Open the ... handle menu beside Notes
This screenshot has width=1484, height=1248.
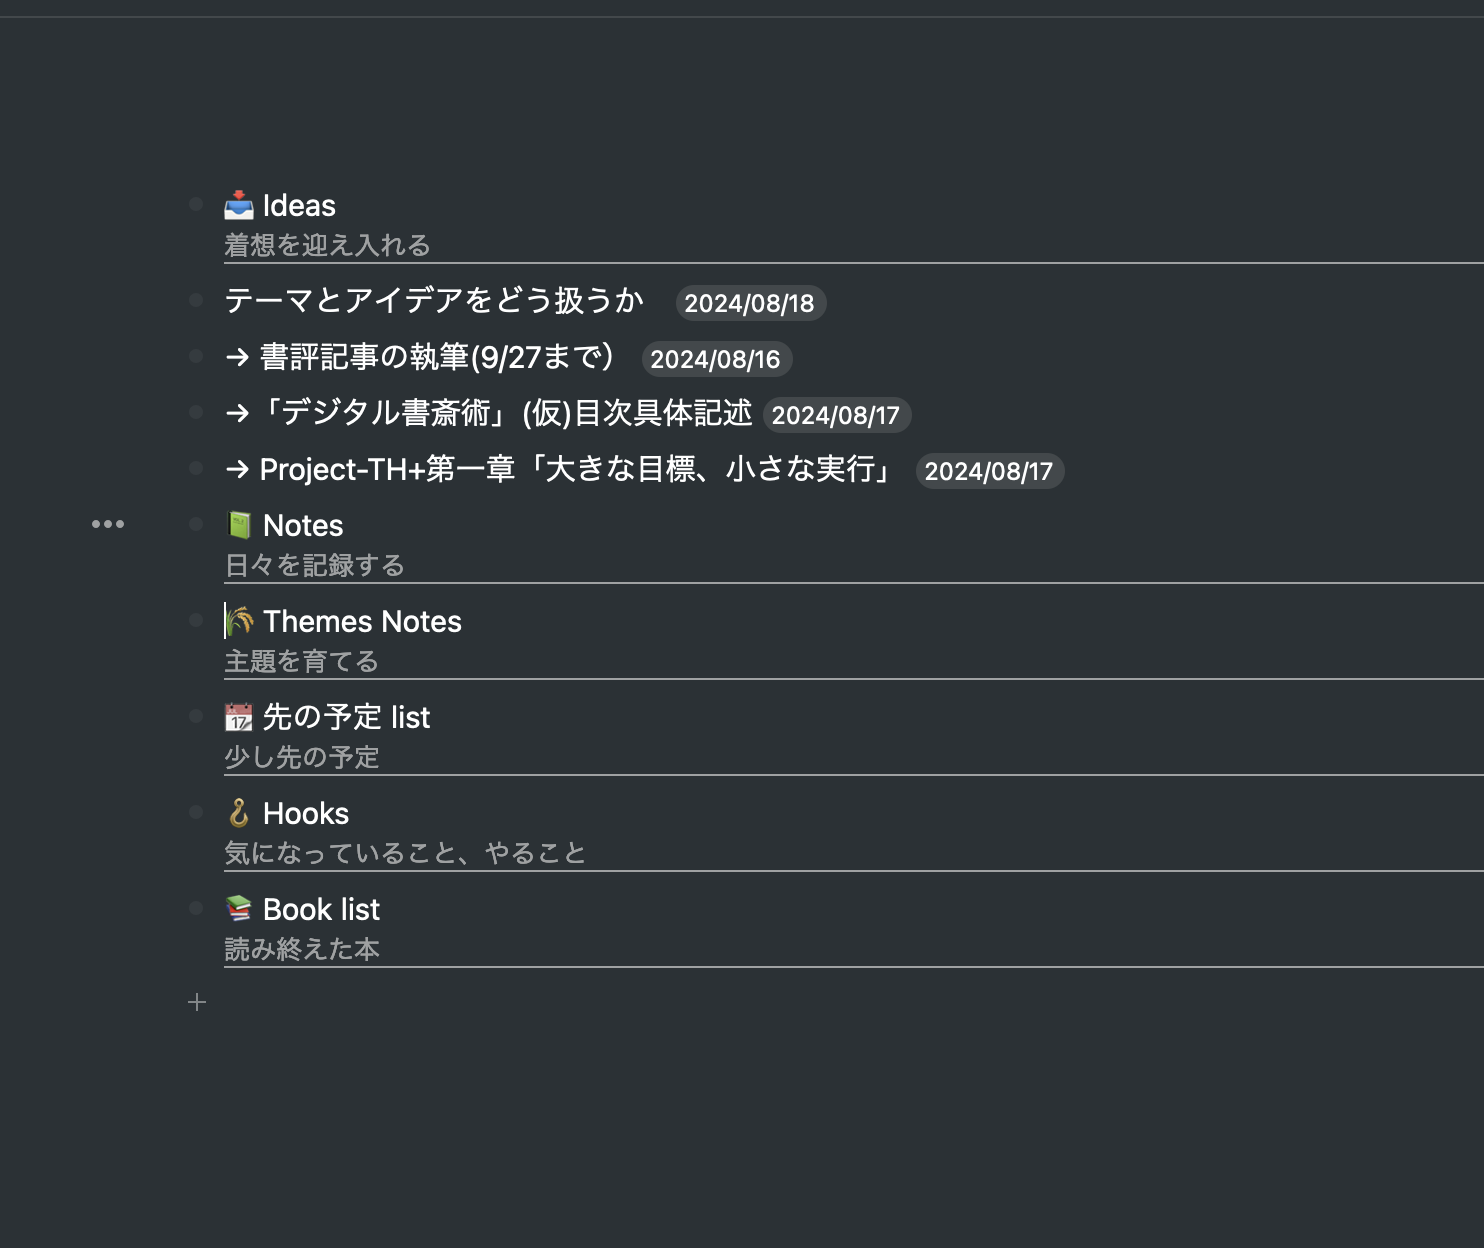pyautogui.click(x=107, y=524)
